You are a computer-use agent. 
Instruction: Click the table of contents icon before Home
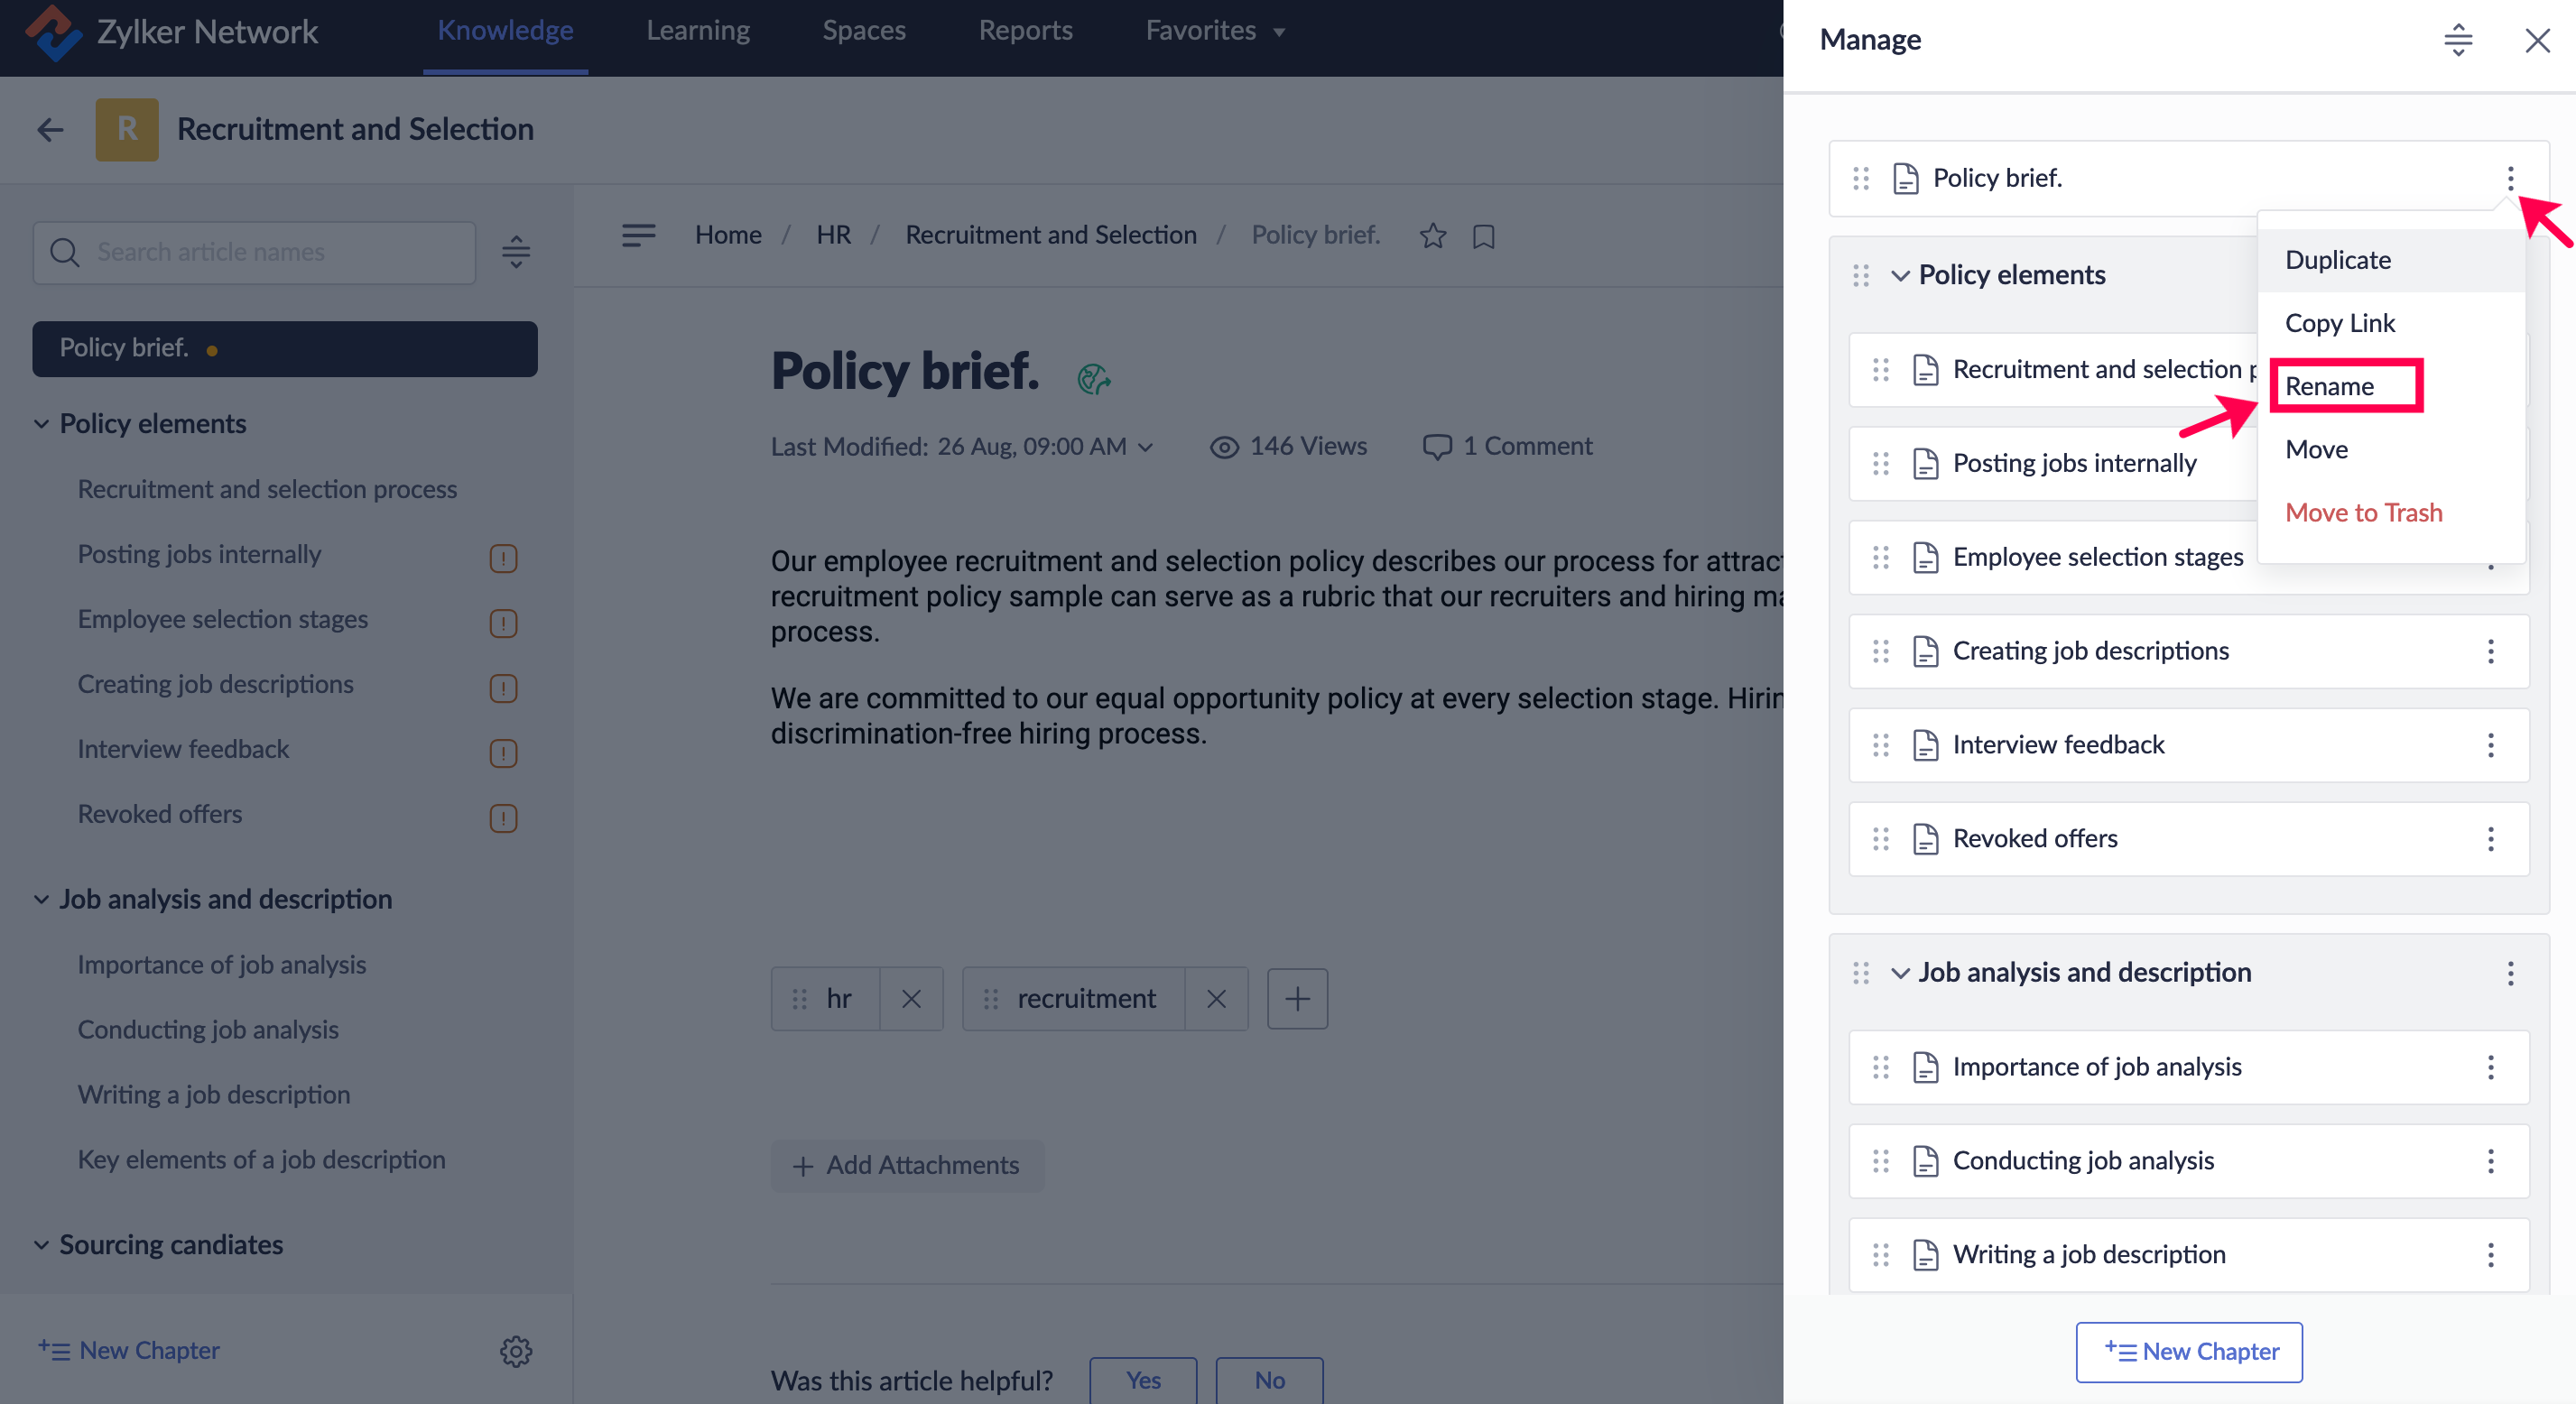click(x=638, y=235)
